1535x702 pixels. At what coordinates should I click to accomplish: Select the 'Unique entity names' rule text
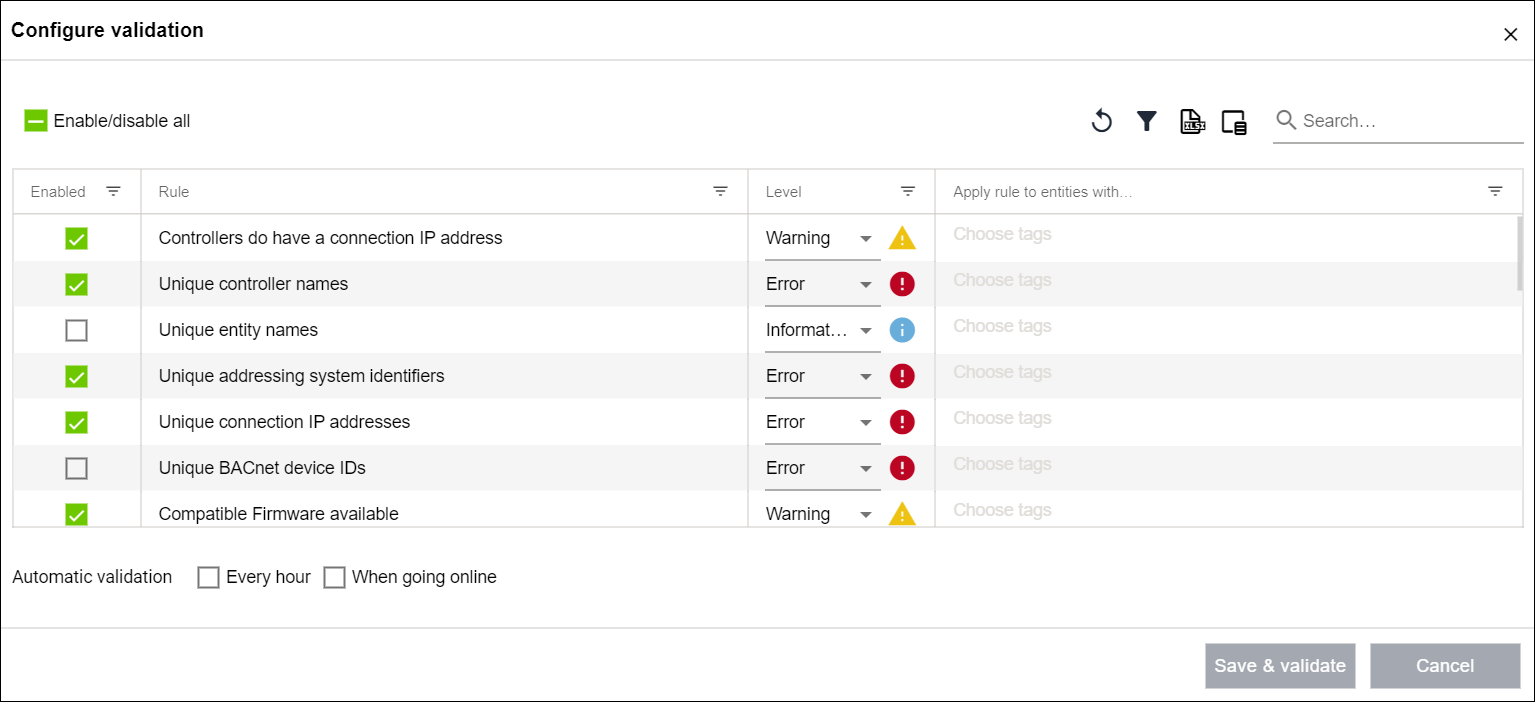[x=238, y=330]
